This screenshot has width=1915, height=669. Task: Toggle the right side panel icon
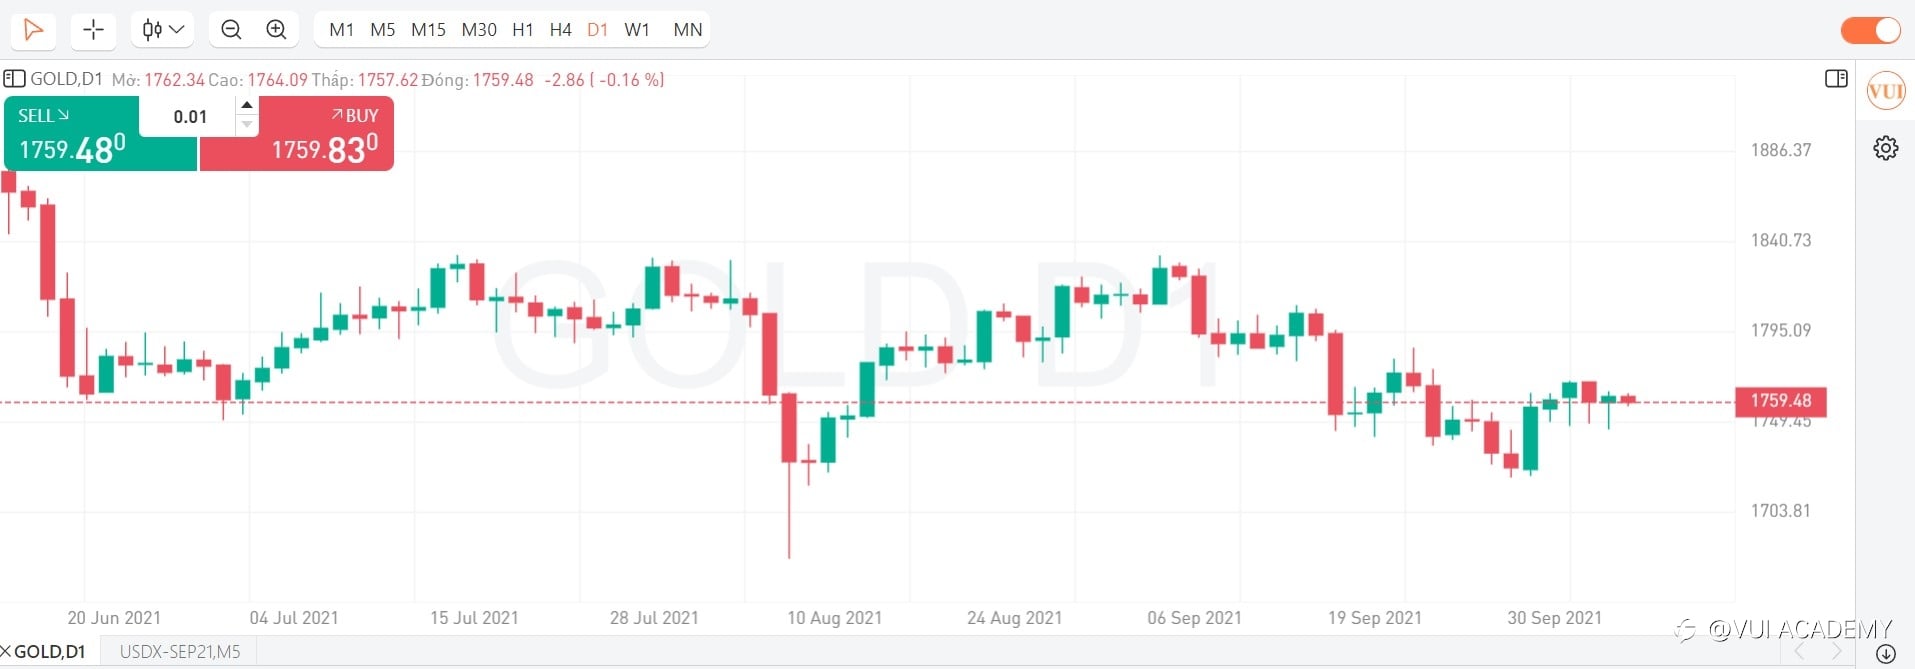tap(1836, 79)
